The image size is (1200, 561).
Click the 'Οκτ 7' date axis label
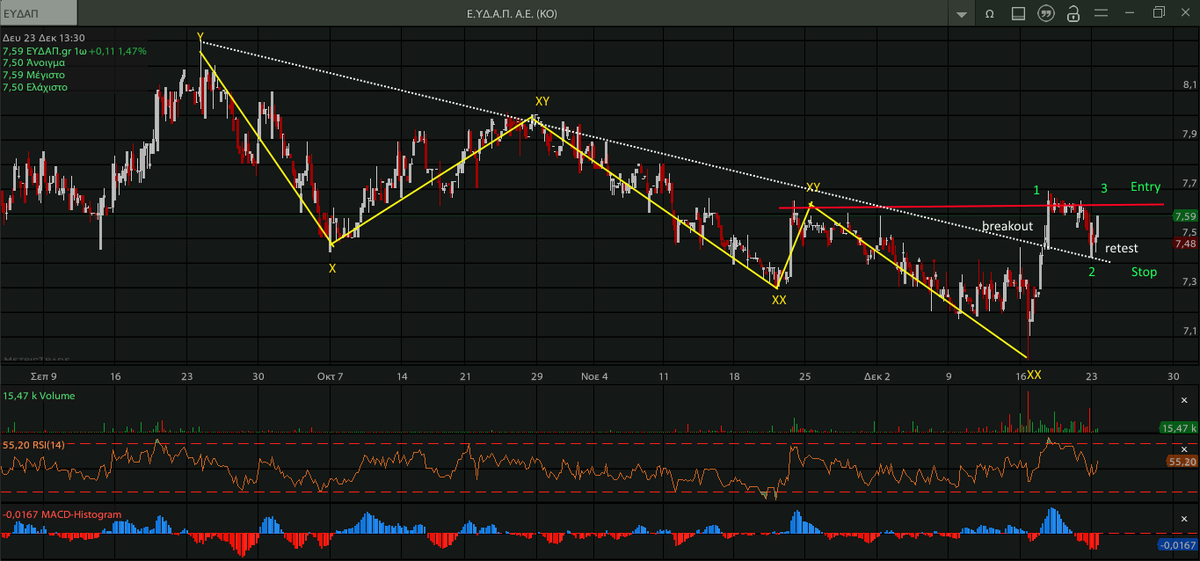tap(330, 377)
